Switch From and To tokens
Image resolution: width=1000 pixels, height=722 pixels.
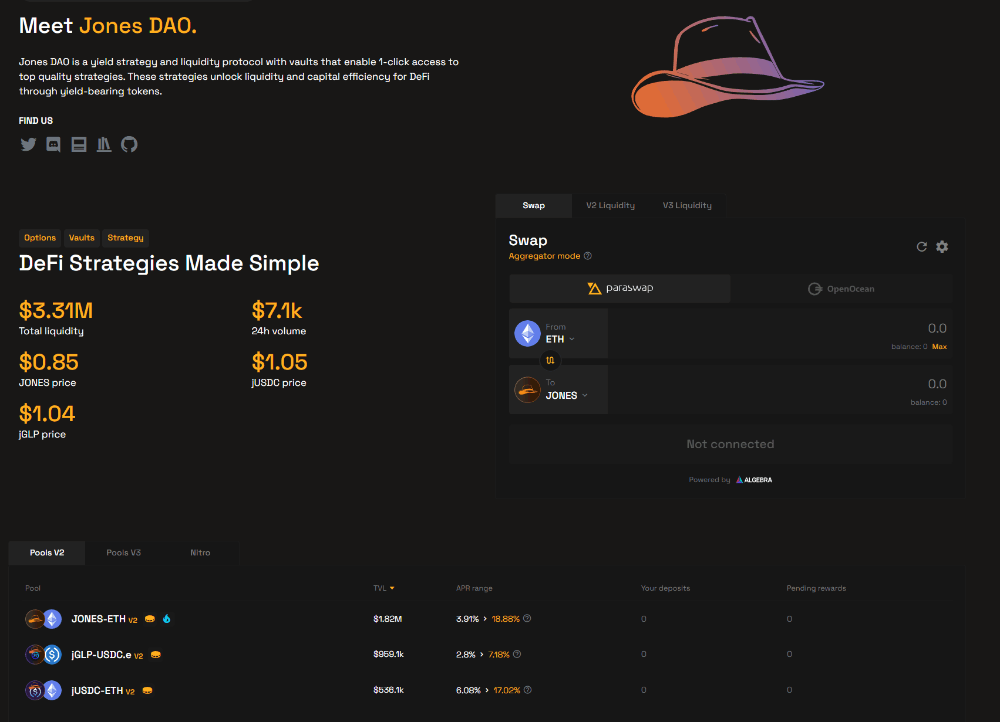tap(550, 360)
